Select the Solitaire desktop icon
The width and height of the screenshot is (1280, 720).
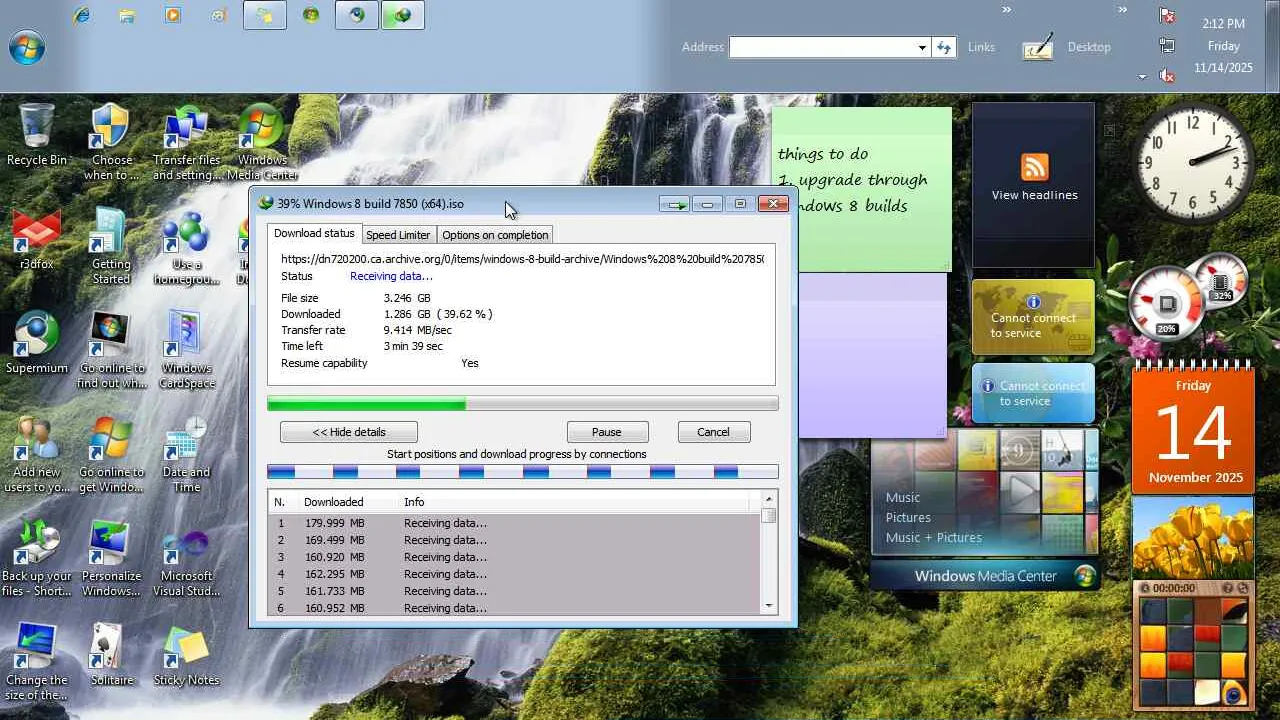click(111, 655)
